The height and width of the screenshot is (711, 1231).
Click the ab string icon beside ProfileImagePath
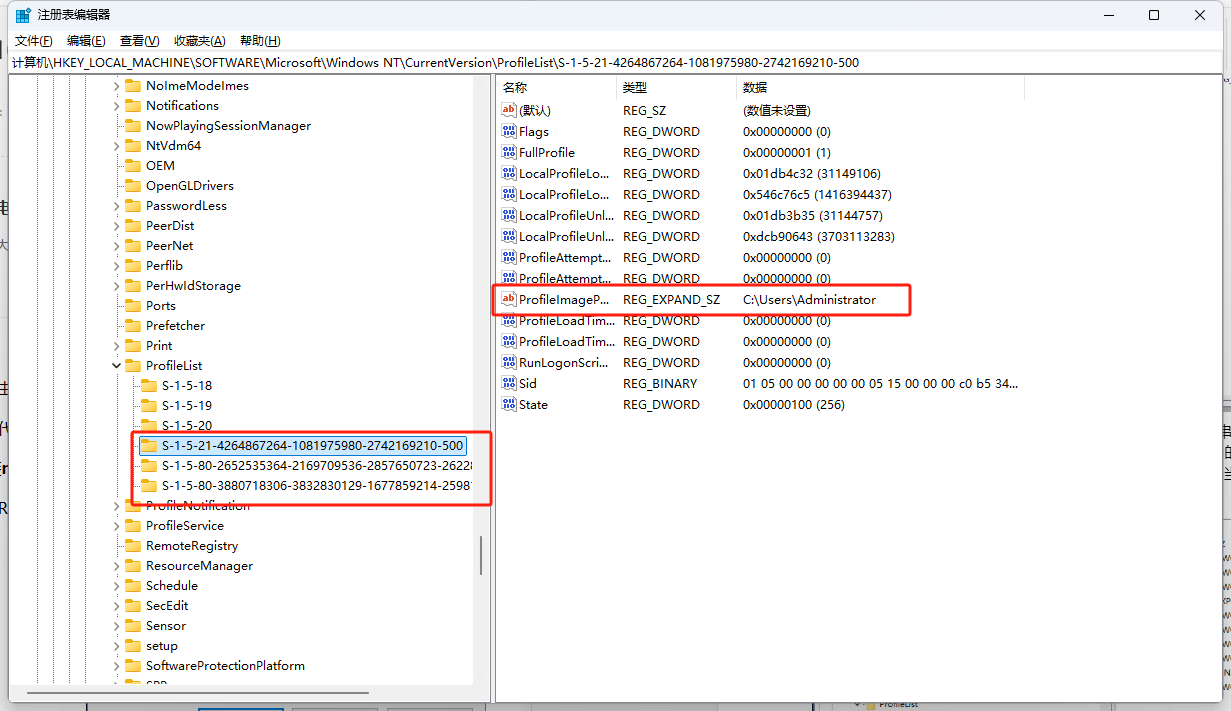508,299
